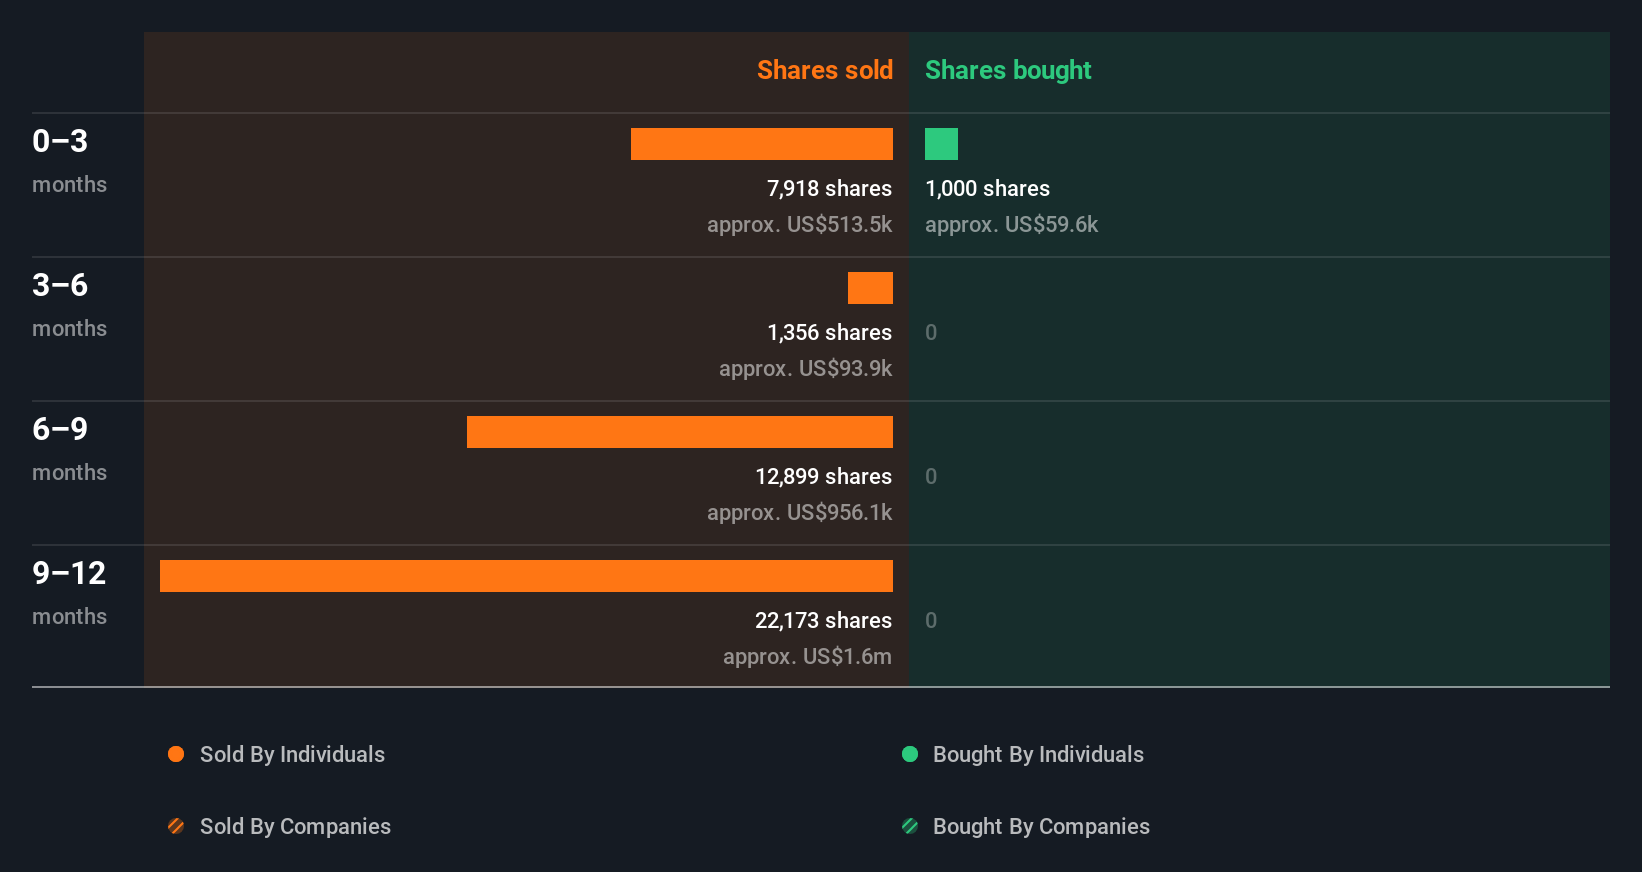Click the Shares bought column header
Viewport: 1642px width, 872px height.
(x=1008, y=70)
